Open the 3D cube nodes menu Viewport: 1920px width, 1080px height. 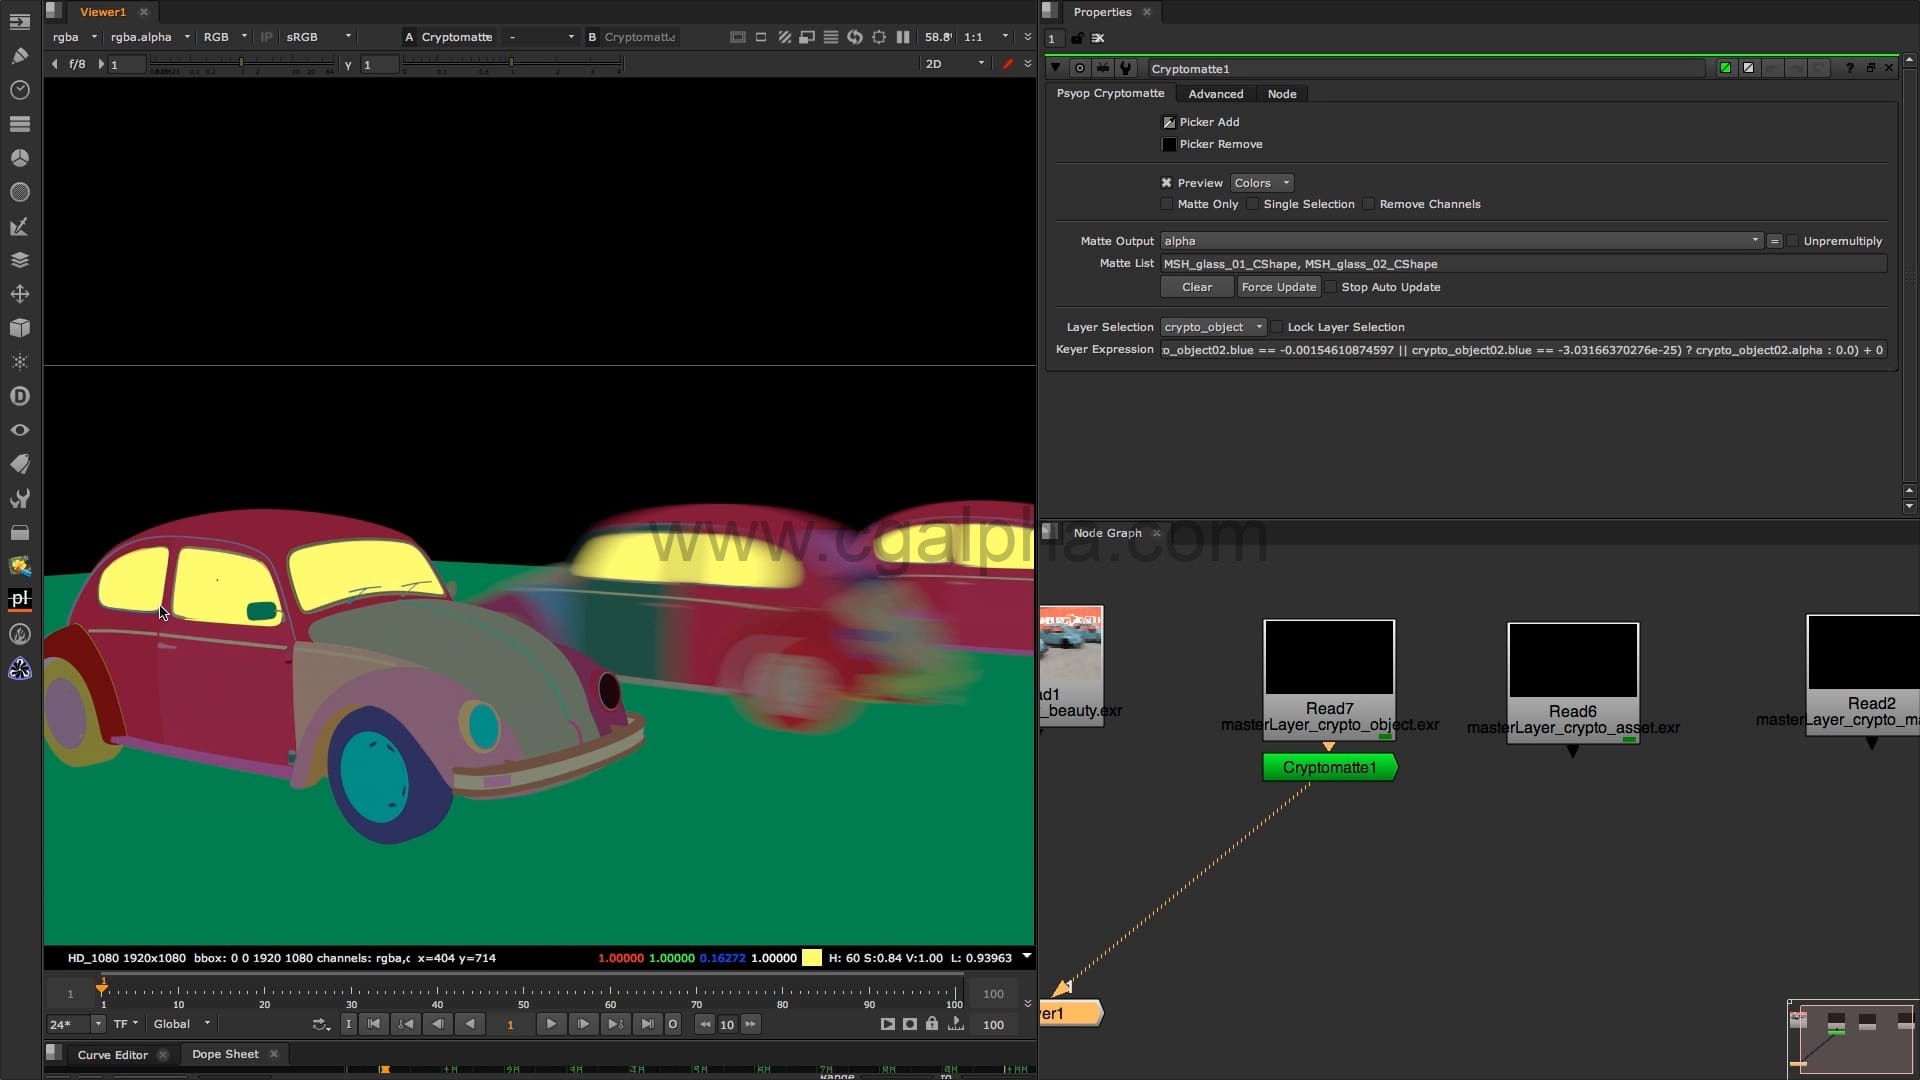click(x=19, y=328)
